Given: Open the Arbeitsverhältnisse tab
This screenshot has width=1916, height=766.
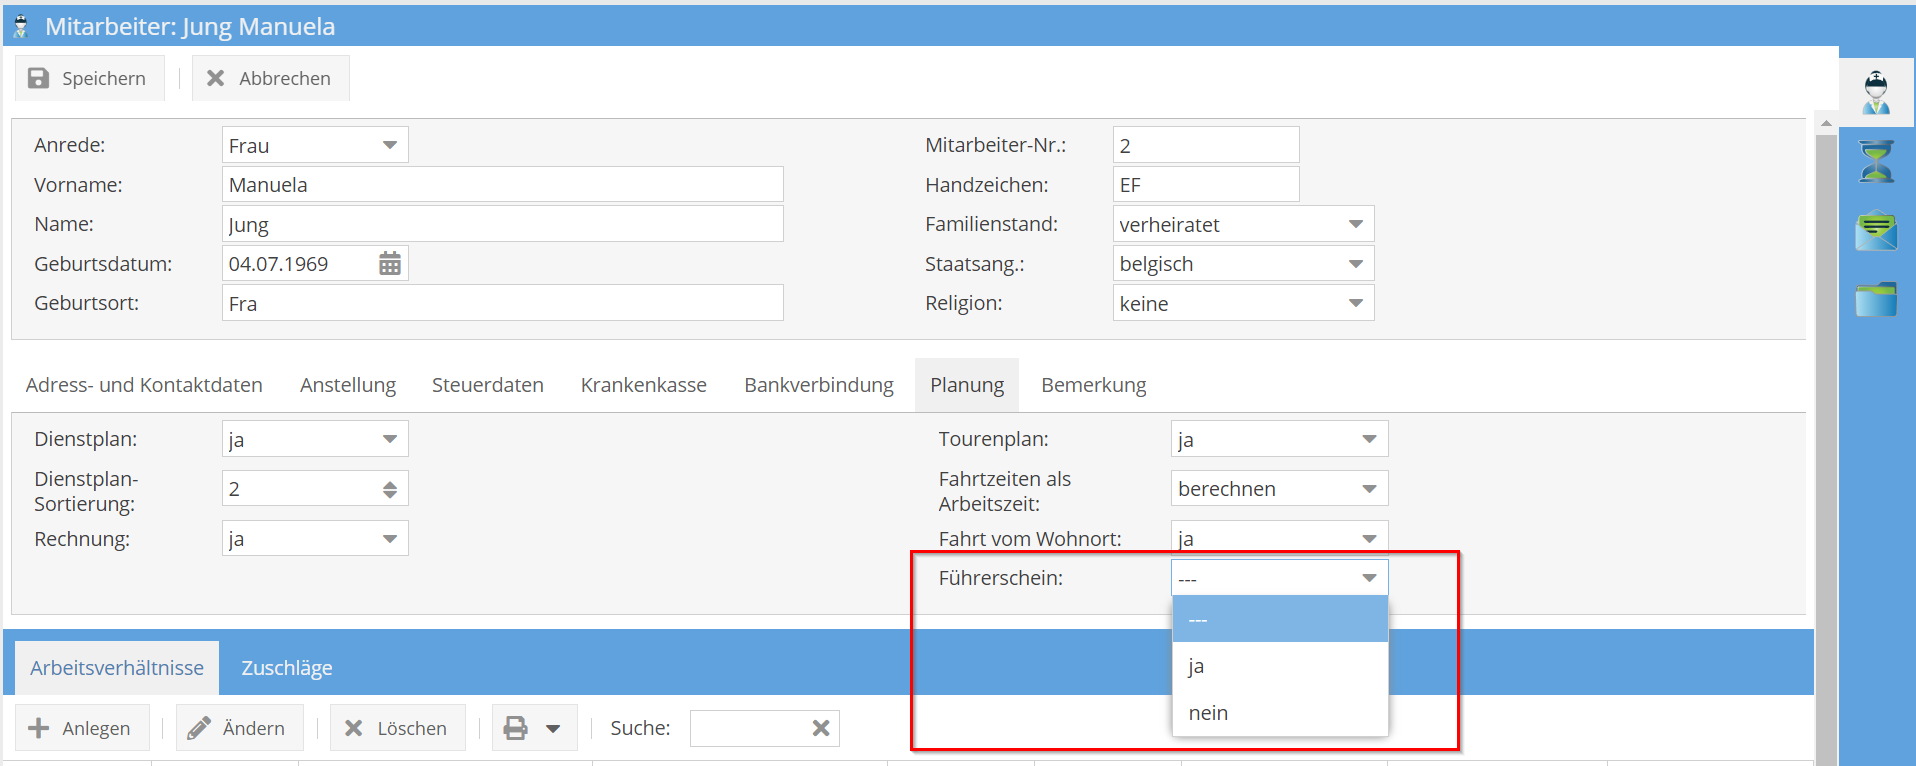Looking at the screenshot, I should (x=117, y=668).
